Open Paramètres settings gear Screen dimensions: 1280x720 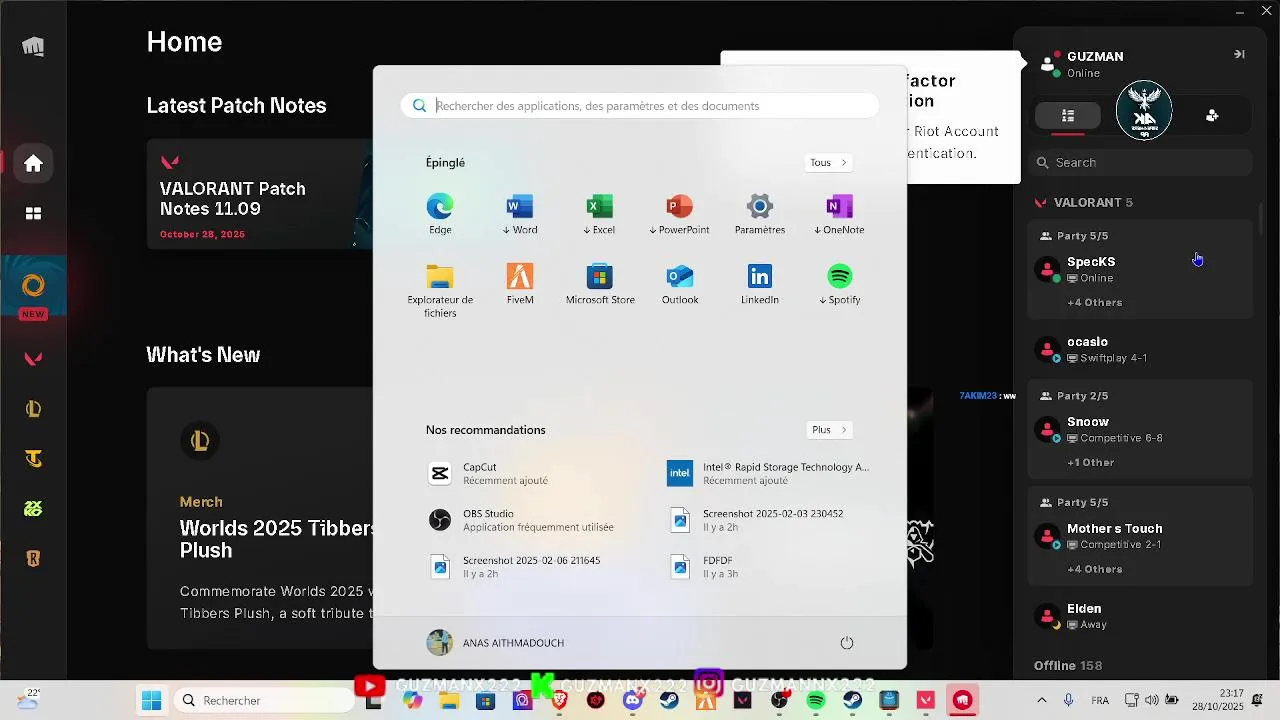[x=760, y=214]
